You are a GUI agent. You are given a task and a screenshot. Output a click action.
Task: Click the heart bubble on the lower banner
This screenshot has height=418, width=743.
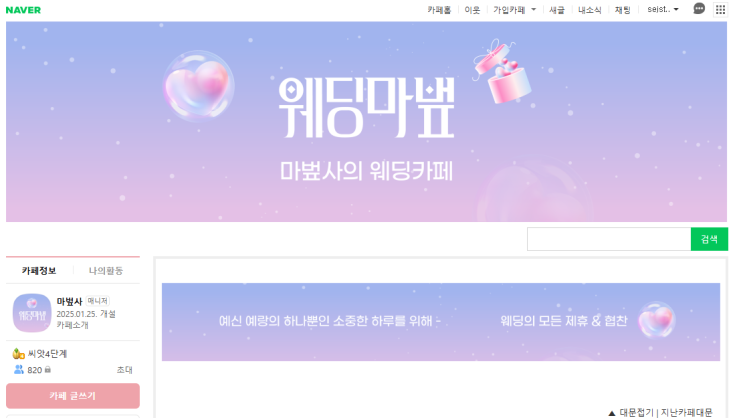pyautogui.click(x=657, y=320)
